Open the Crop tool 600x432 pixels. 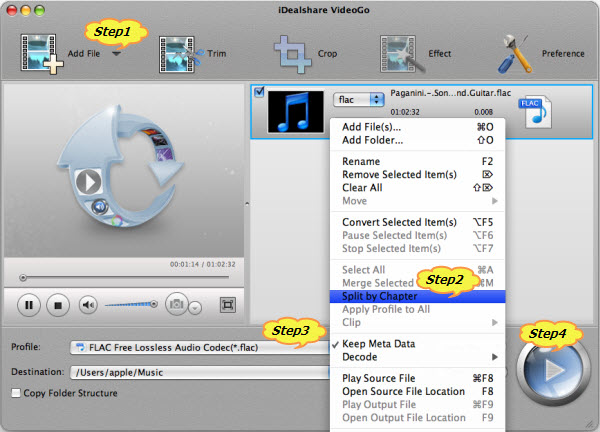pyautogui.click(x=305, y=54)
